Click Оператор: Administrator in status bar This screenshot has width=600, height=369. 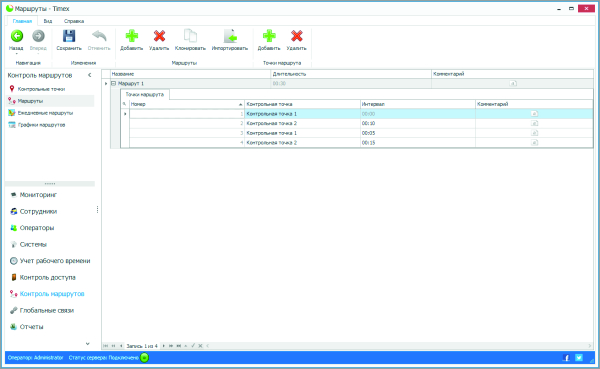(35, 358)
